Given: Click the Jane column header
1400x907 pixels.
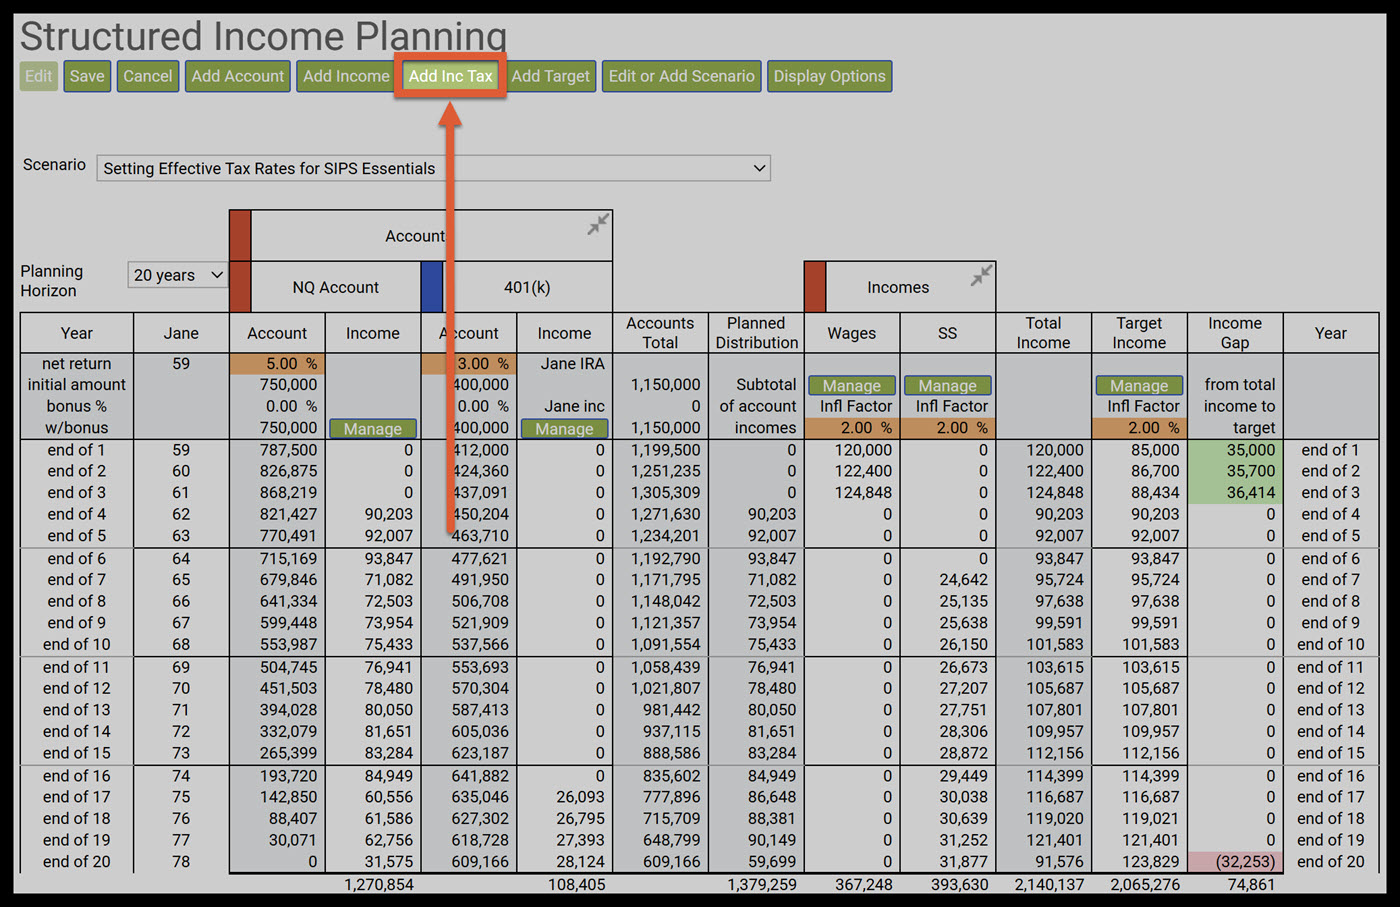Looking at the screenshot, I should (181, 333).
